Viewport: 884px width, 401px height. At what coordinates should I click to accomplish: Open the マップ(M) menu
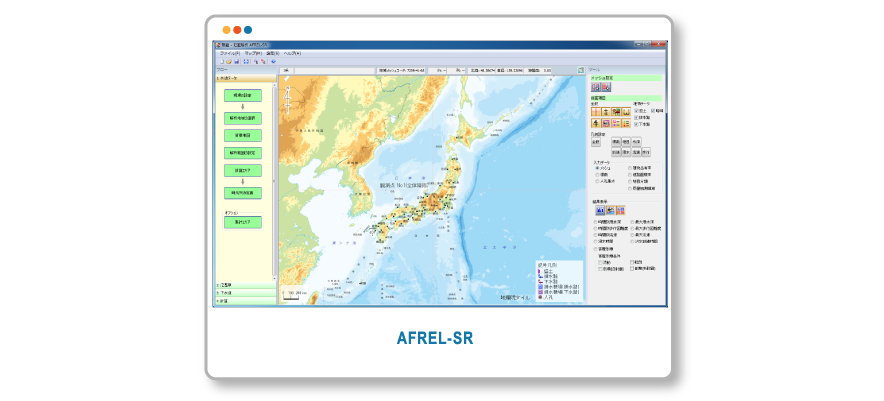pos(253,54)
